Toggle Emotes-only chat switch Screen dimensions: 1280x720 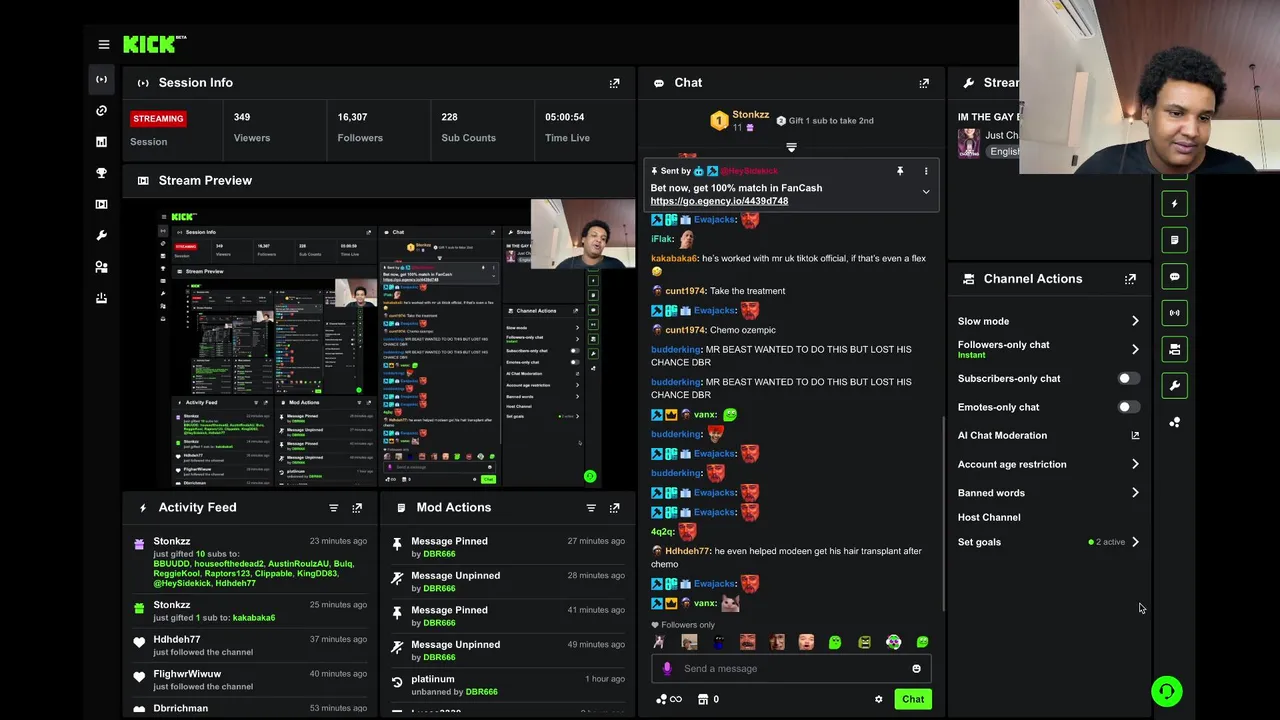(1129, 407)
